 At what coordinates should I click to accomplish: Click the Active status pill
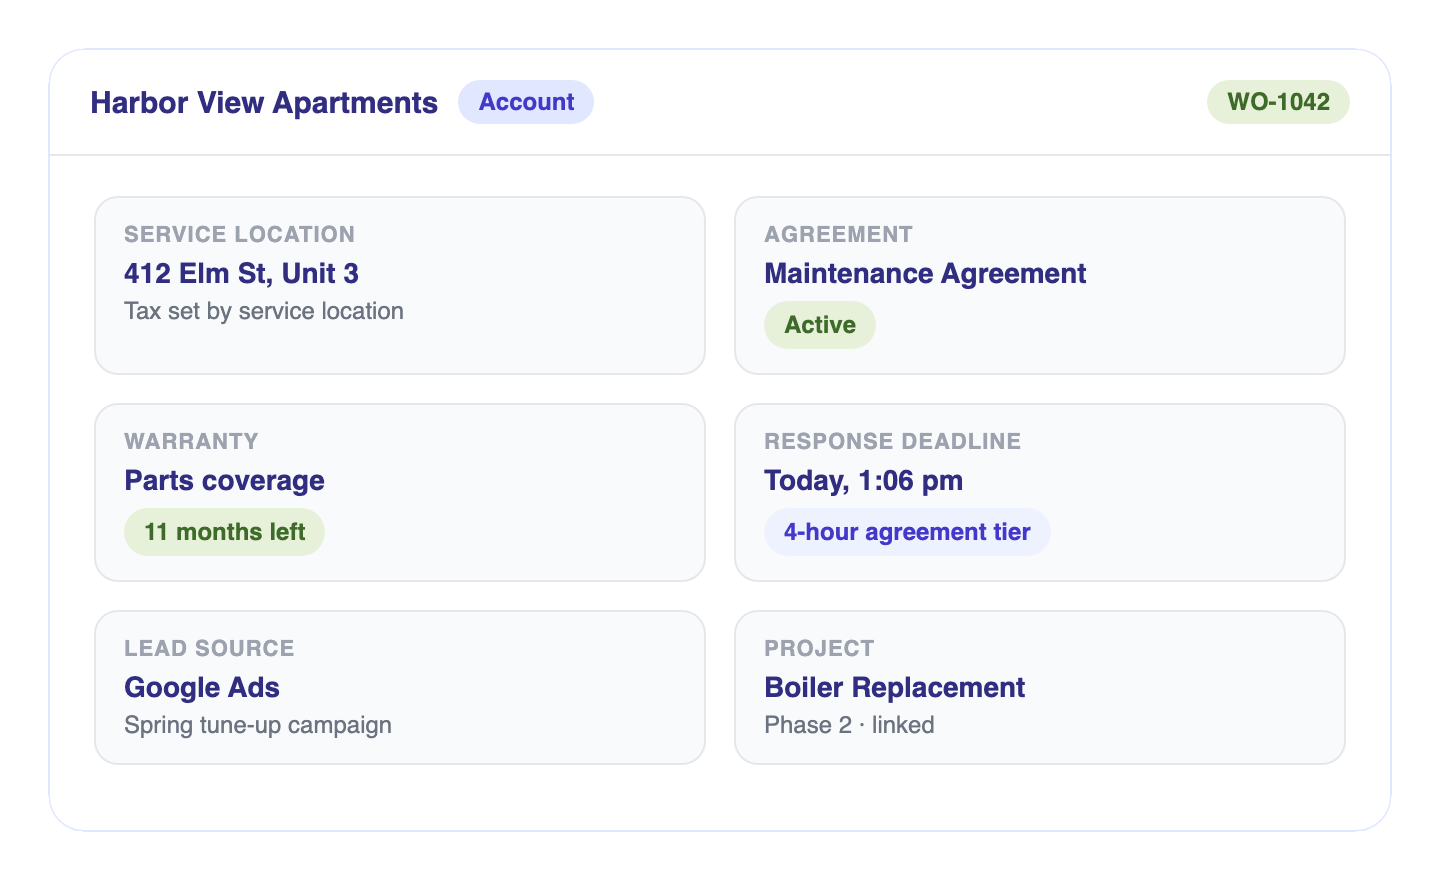coord(820,325)
